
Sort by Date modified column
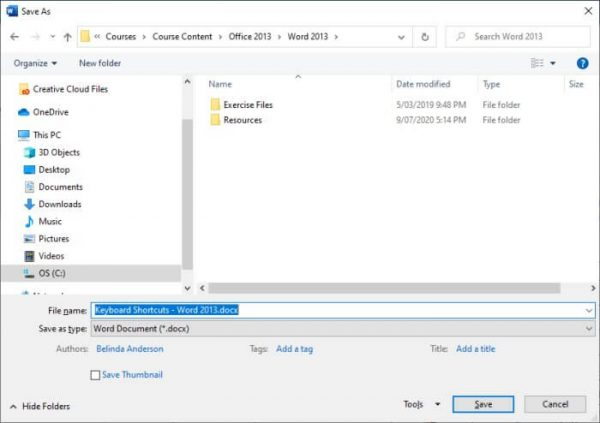point(423,84)
